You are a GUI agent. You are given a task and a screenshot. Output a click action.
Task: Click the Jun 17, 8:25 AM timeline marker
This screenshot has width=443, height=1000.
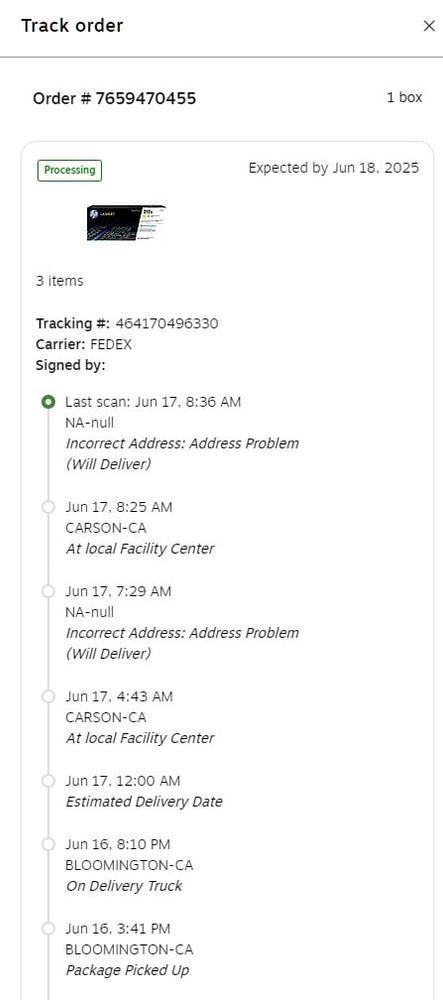[48, 507]
